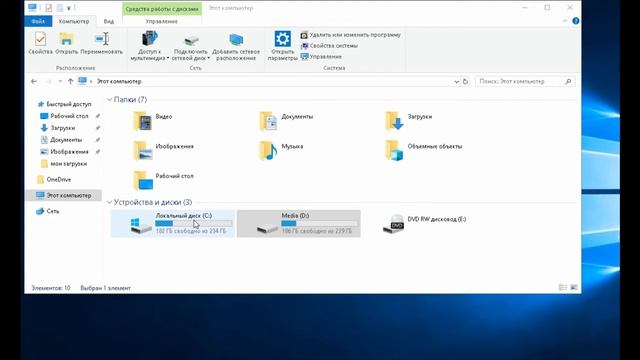Select Сеть in navigation pane
This screenshot has height=360, width=640.
point(48,211)
